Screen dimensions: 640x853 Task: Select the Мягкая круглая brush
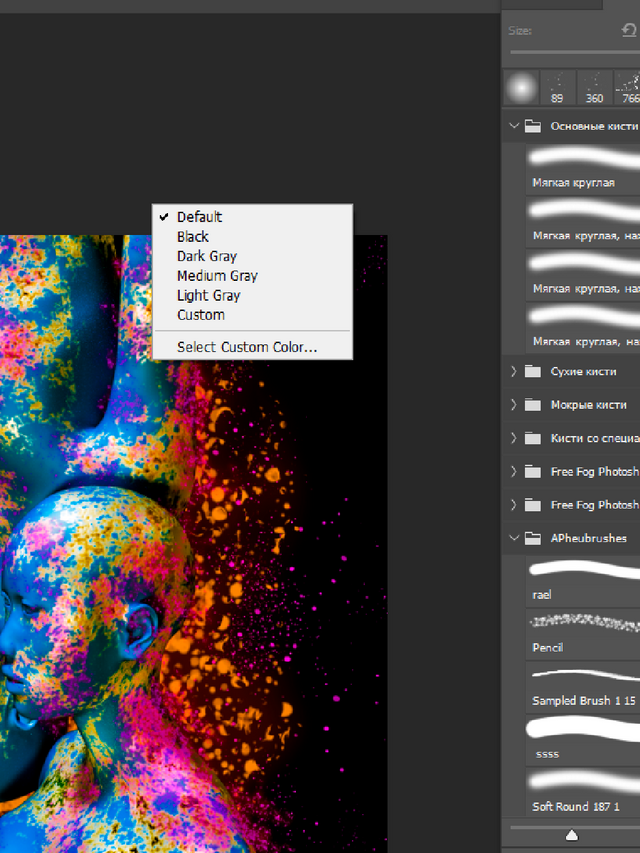tap(583, 169)
